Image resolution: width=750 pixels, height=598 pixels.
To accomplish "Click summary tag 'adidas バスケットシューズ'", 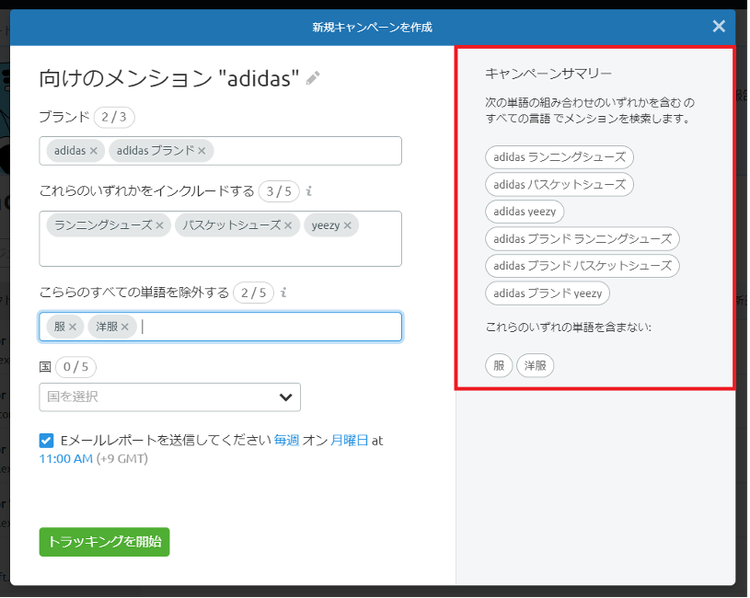I will coord(559,184).
